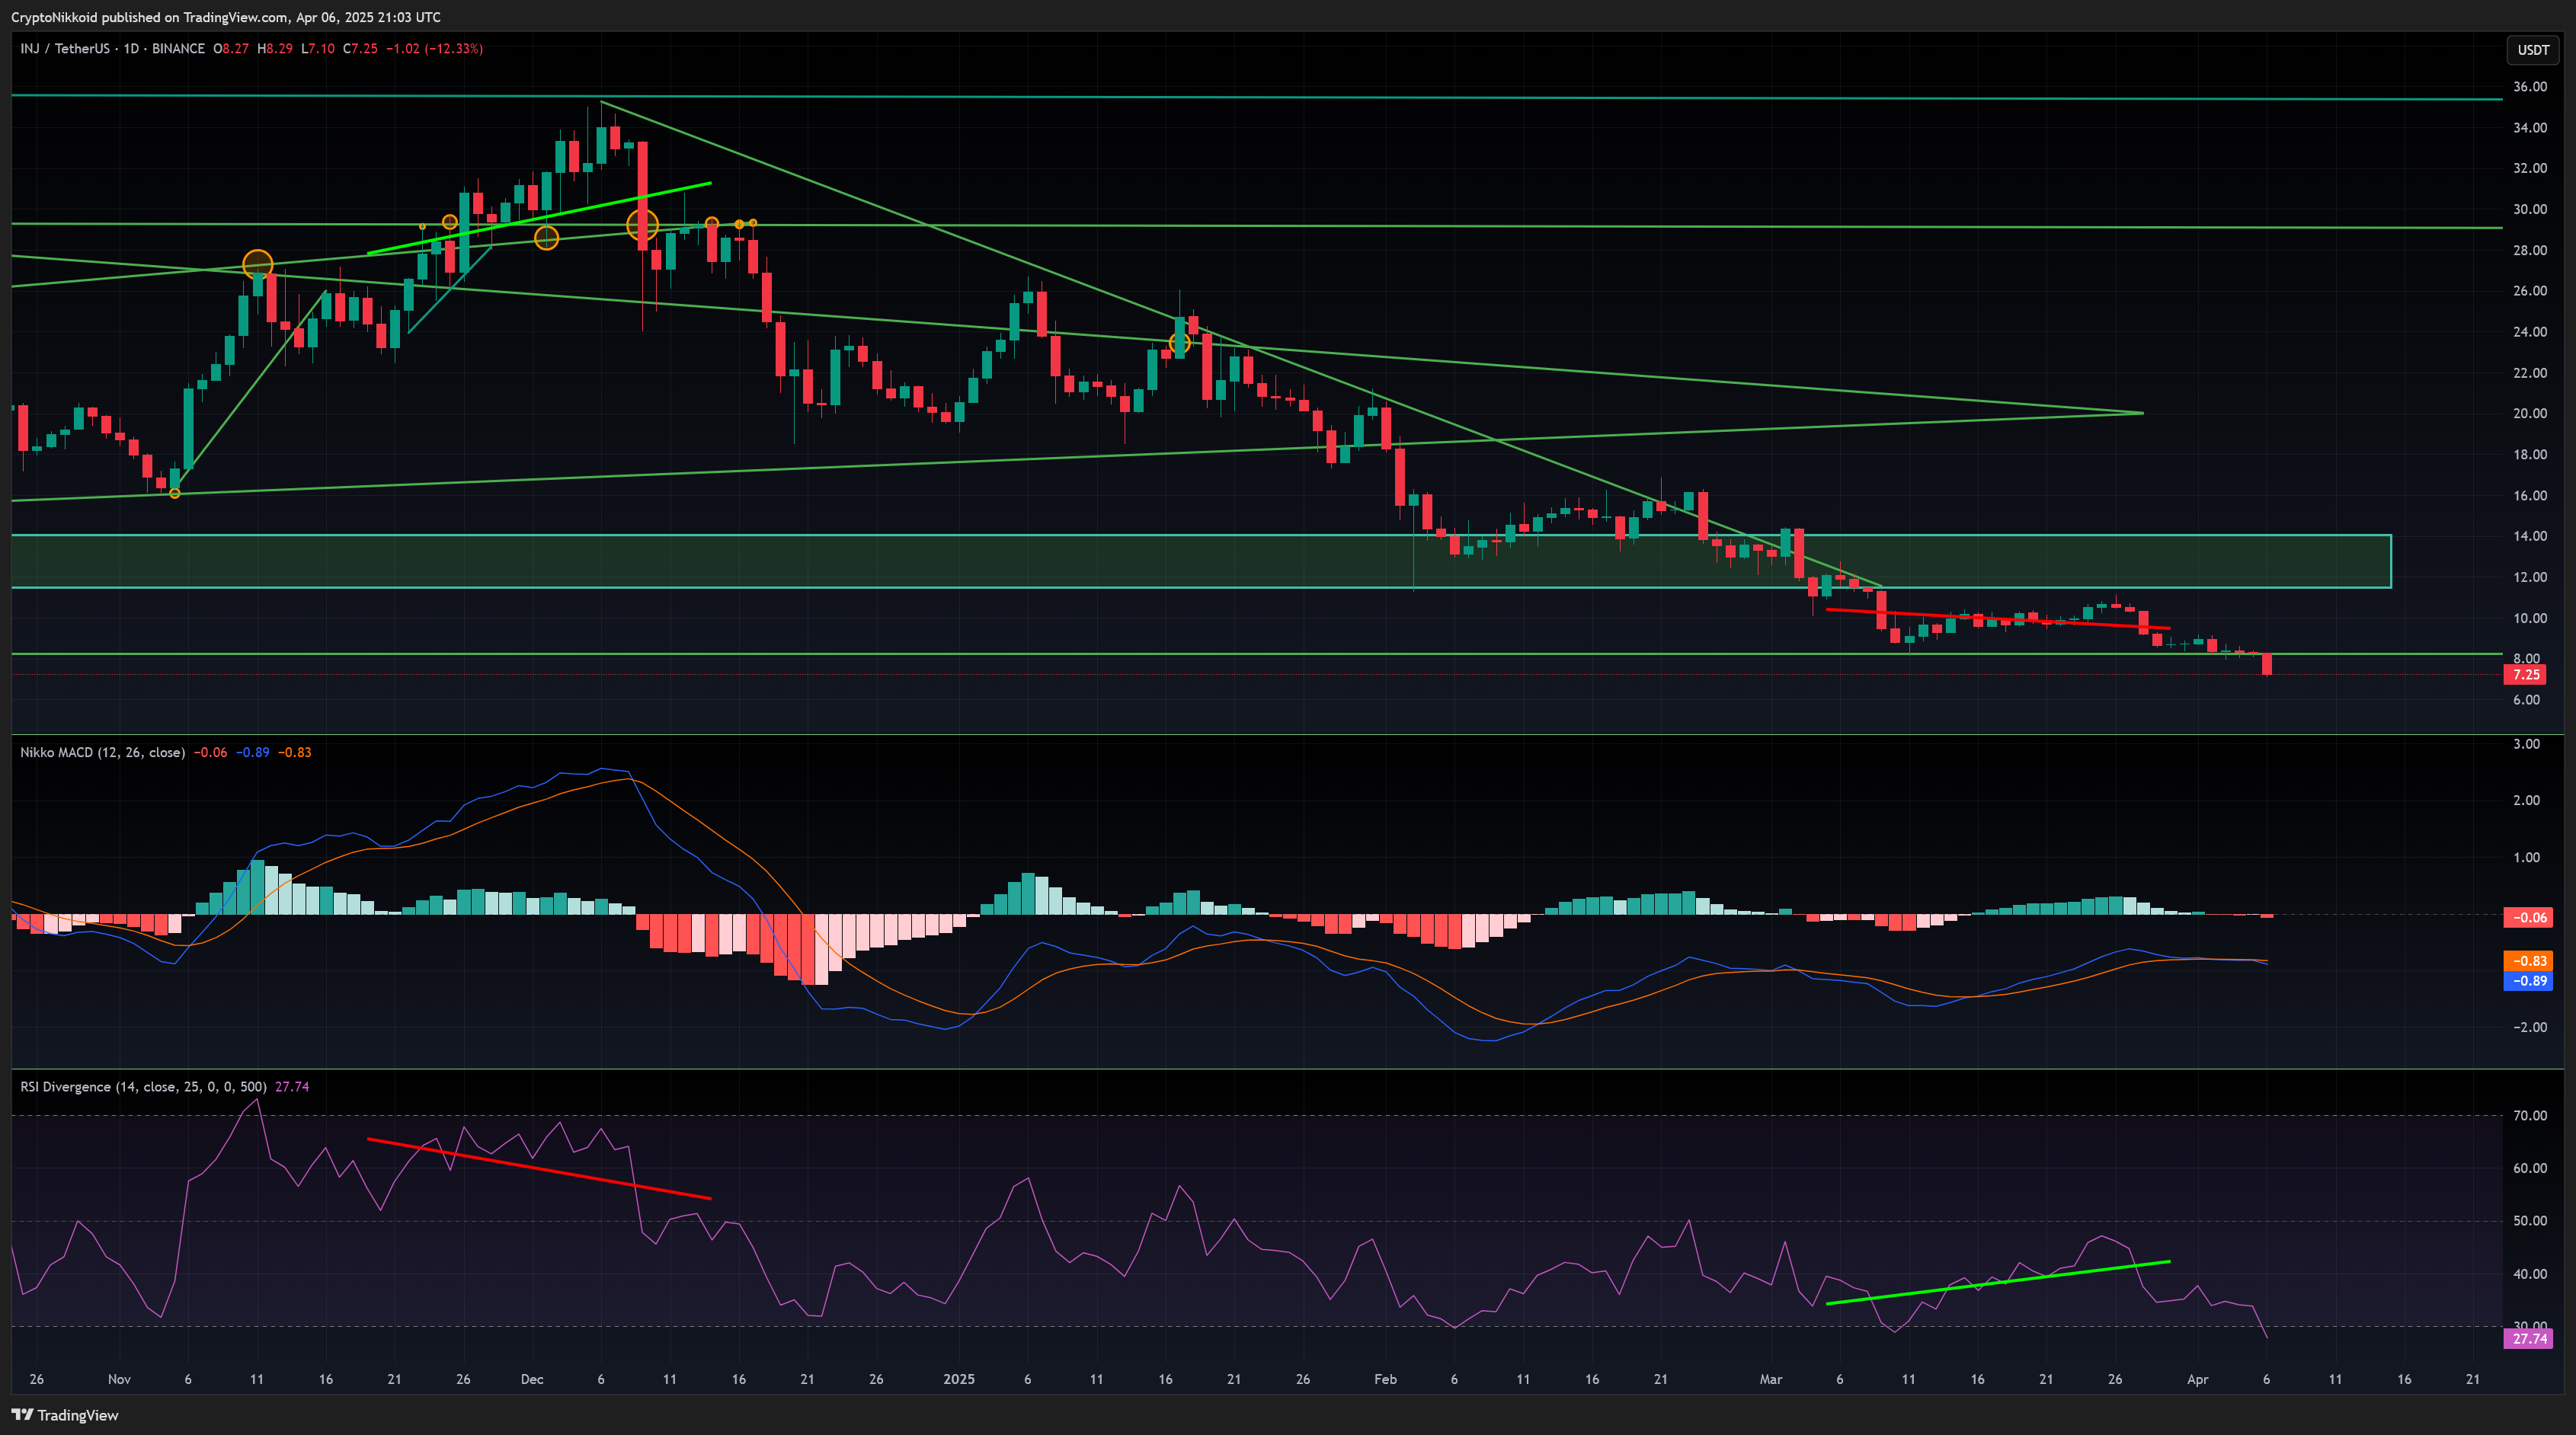Click the 70.00 RSI axis label
The height and width of the screenshot is (1435, 2576).
[x=2530, y=1116]
